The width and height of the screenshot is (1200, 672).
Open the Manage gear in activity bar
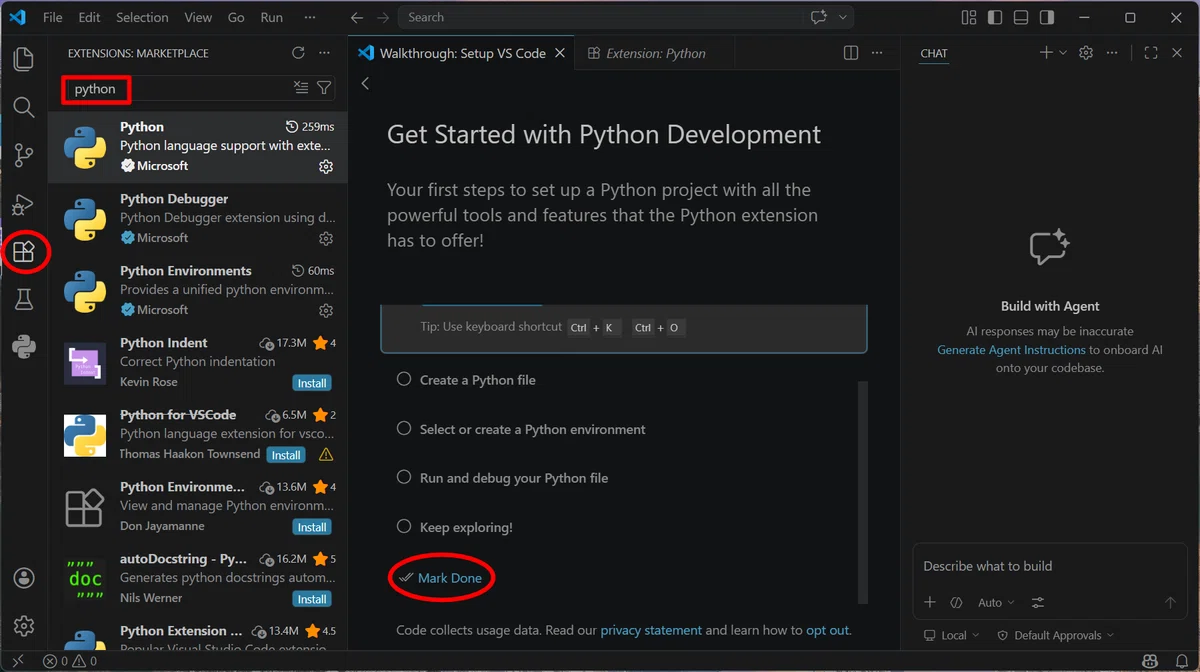(24, 626)
